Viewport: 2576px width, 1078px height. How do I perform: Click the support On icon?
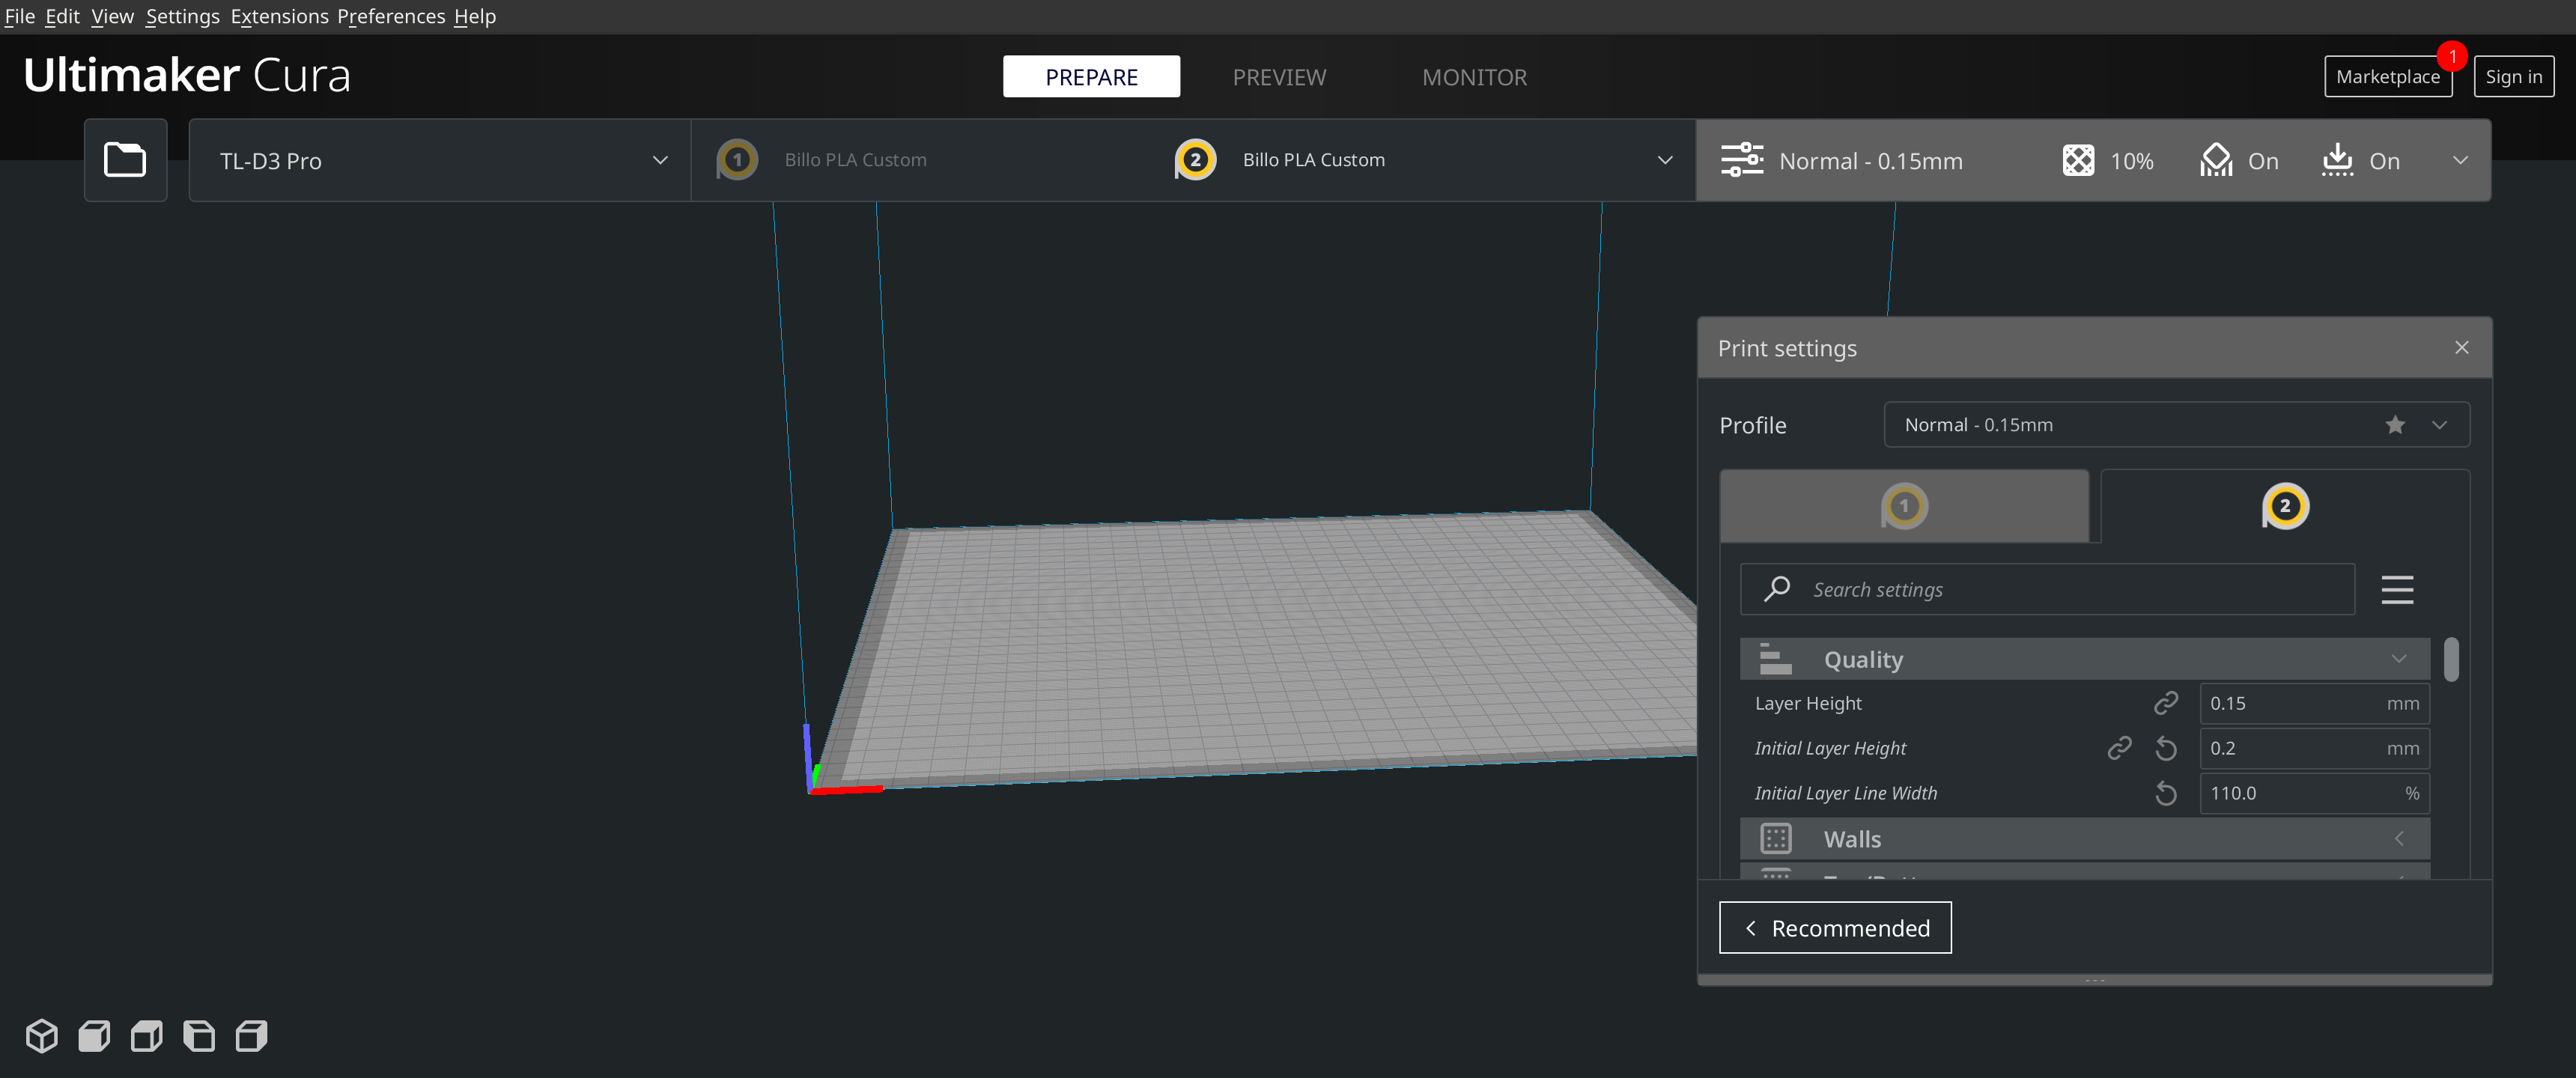[2216, 160]
